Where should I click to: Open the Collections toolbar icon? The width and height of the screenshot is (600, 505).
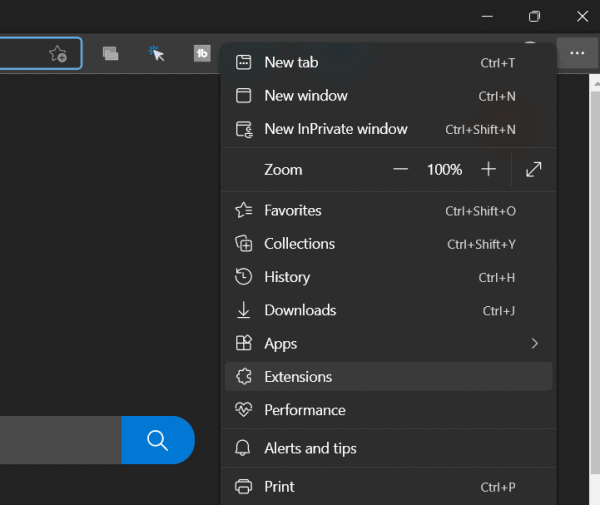(110, 53)
